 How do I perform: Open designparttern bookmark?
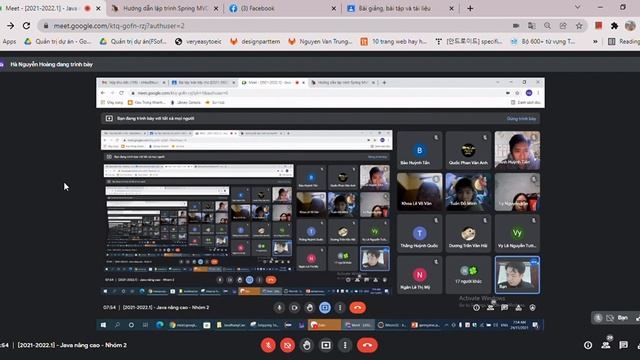coord(255,42)
